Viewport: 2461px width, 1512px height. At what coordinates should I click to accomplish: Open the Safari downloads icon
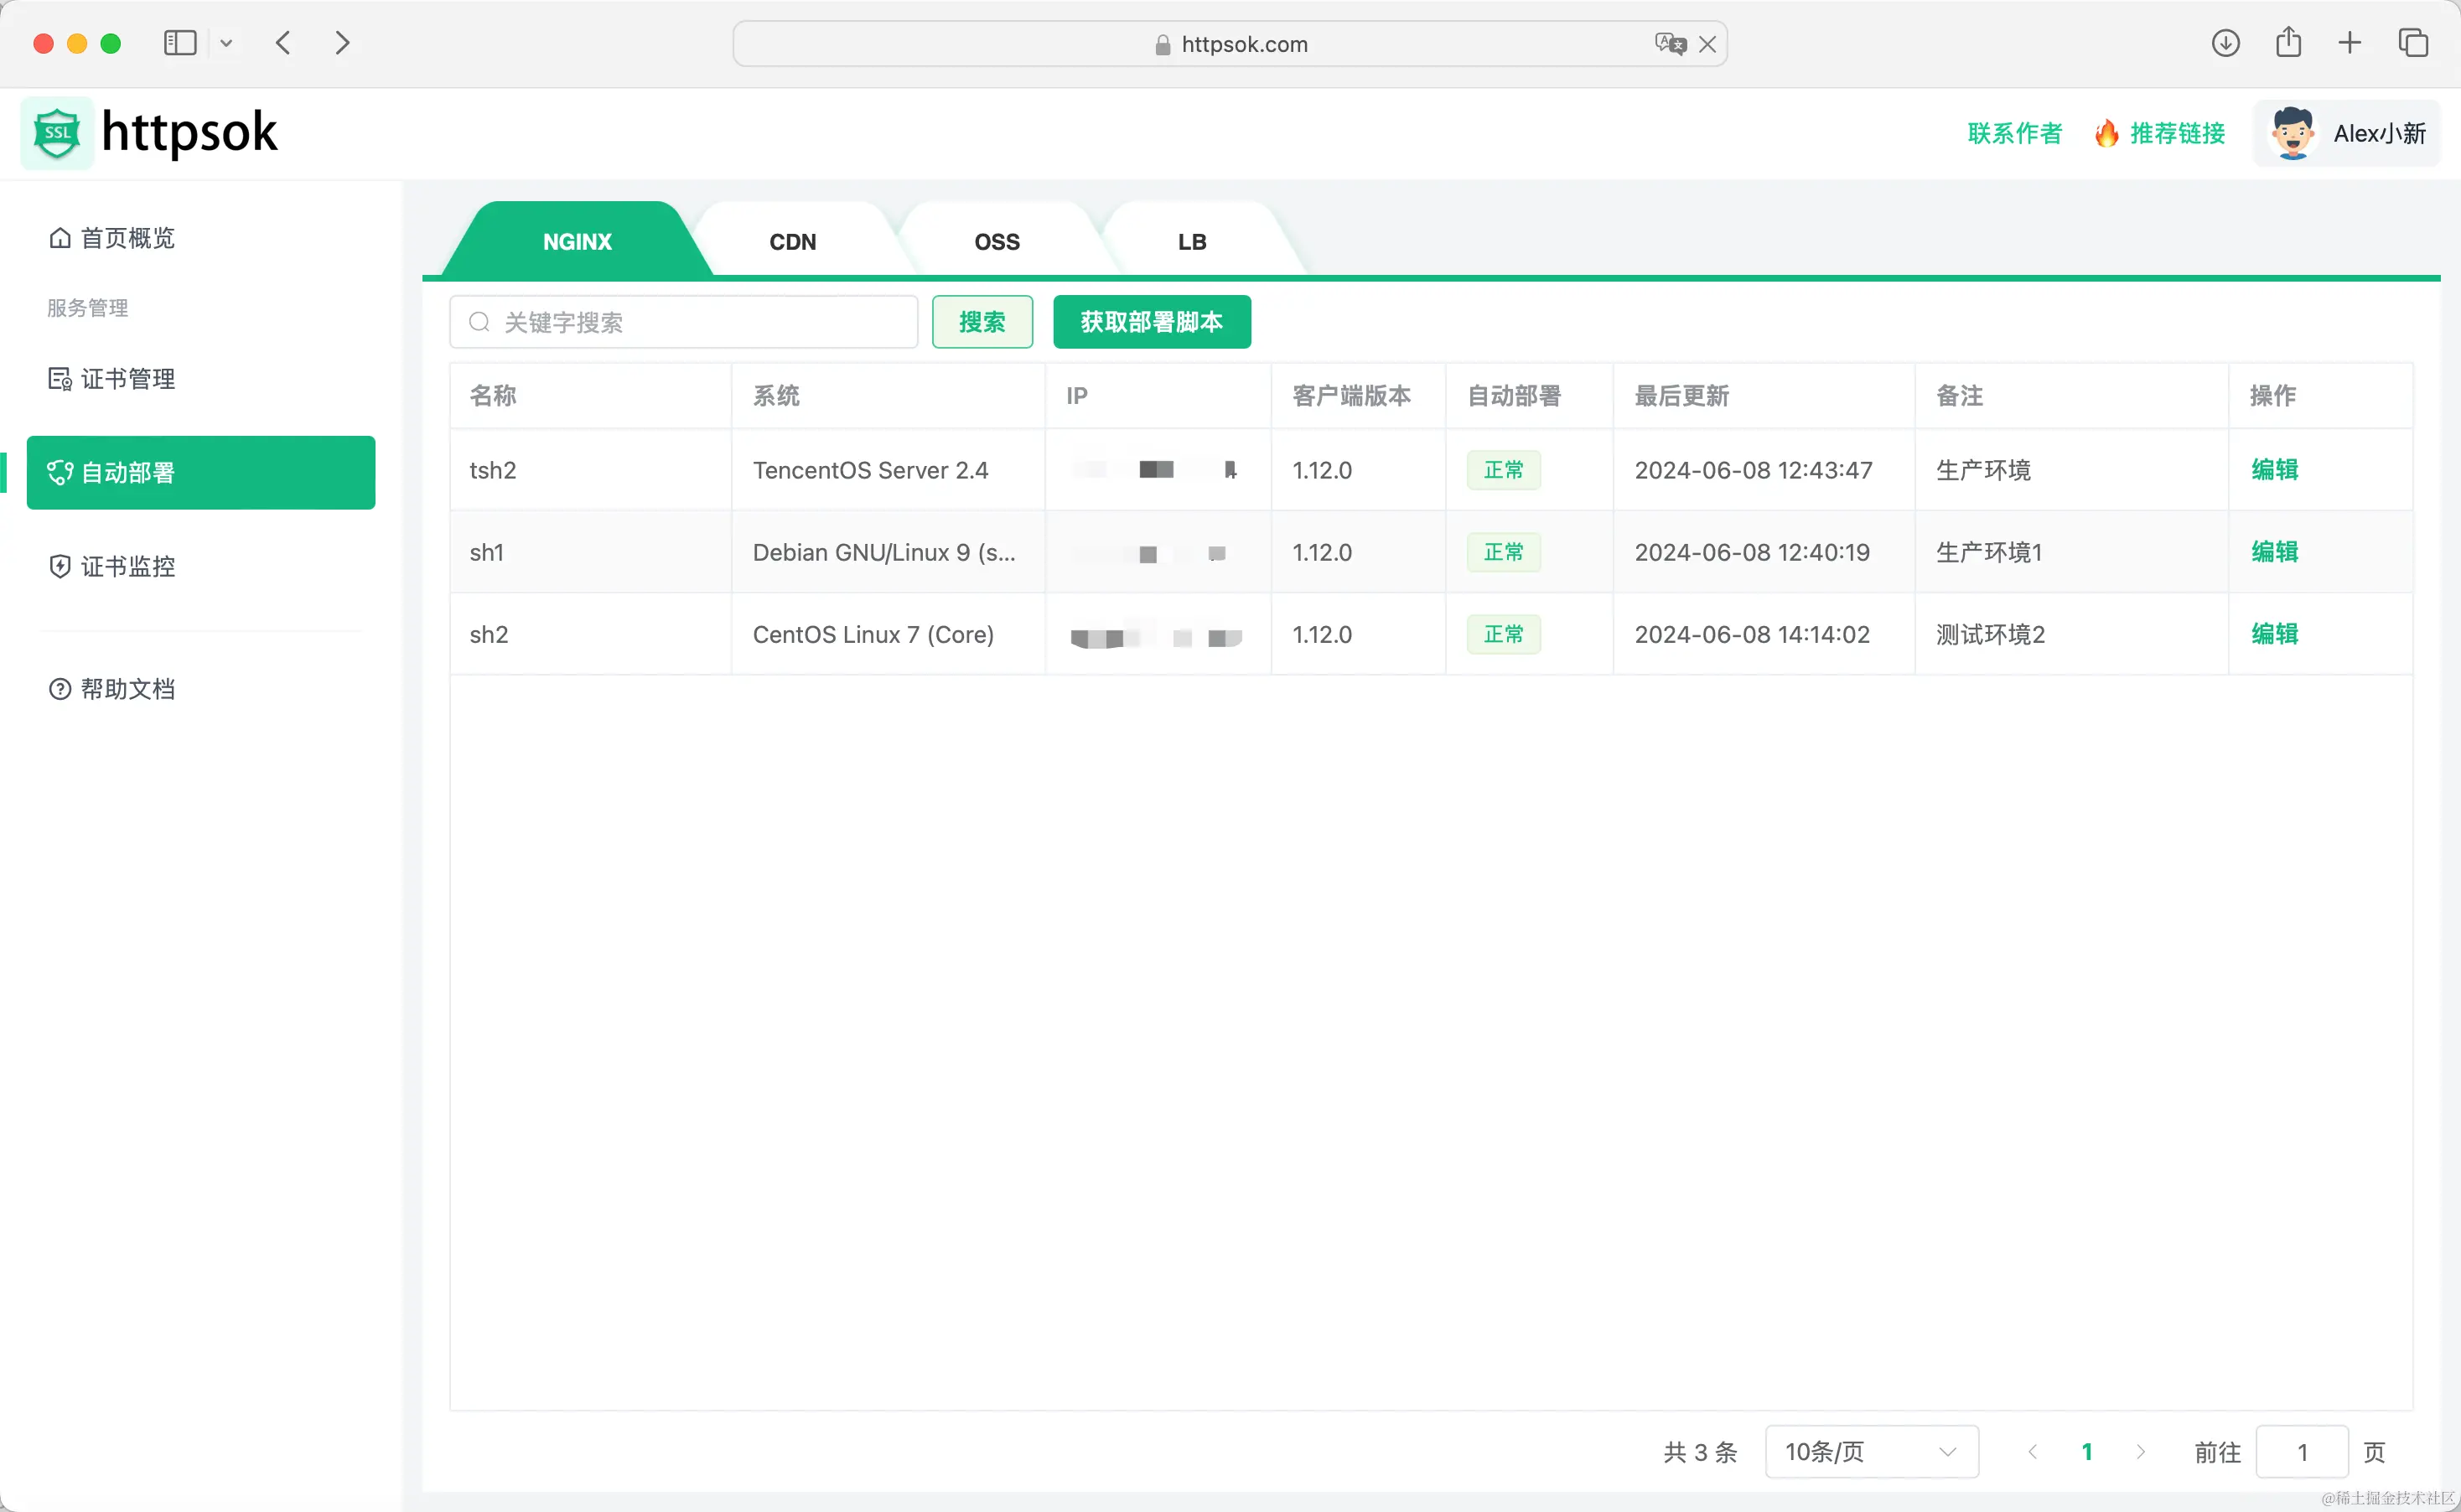click(x=2225, y=43)
